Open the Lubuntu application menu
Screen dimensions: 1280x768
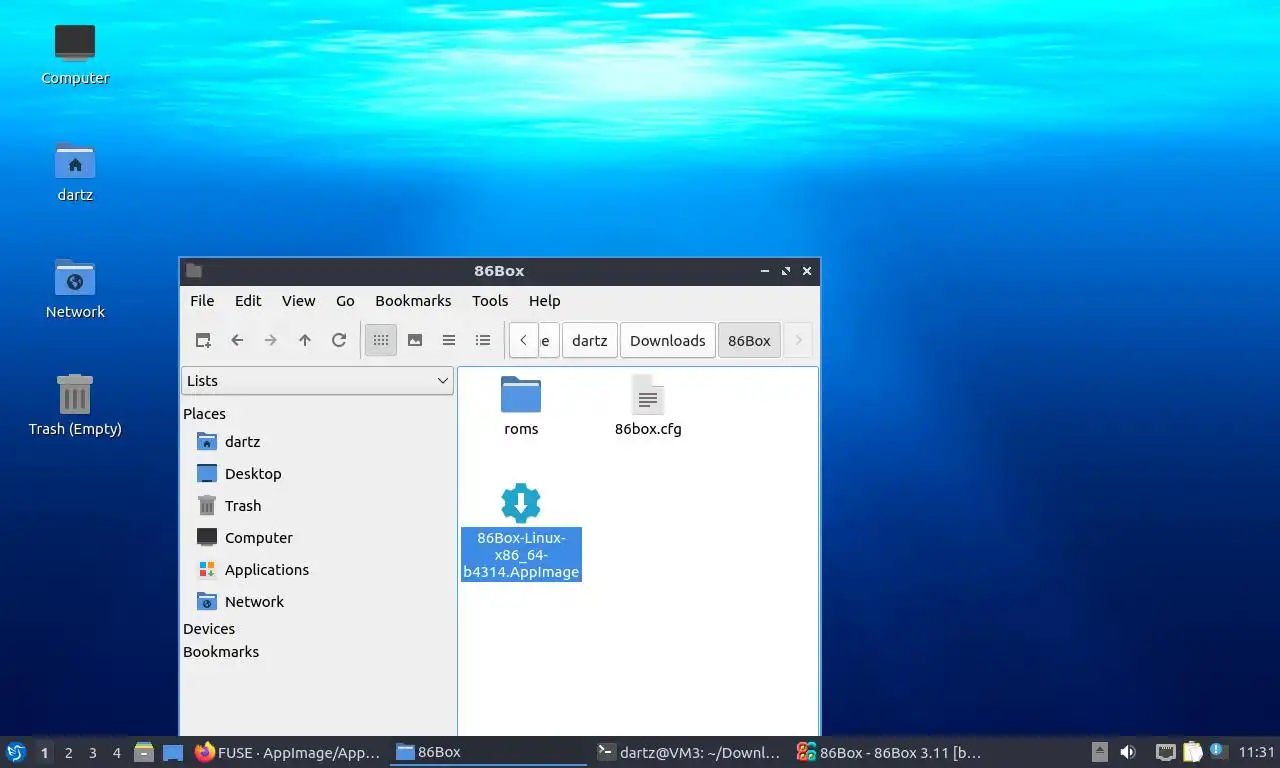(x=16, y=752)
